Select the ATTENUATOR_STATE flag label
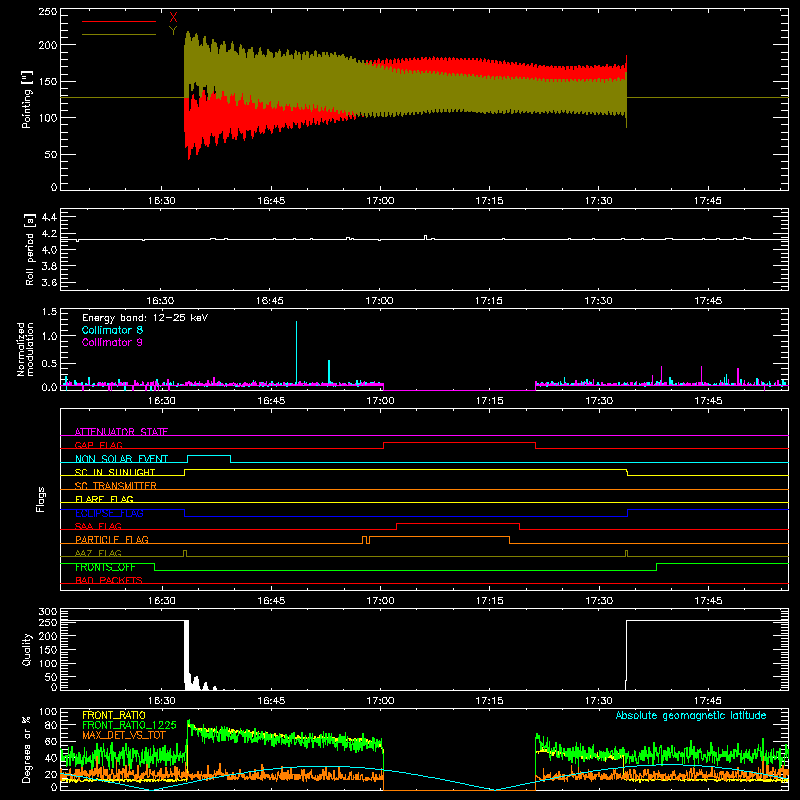Image resolution: width=800 pixels, height=800 pixels. click(121, 432)
